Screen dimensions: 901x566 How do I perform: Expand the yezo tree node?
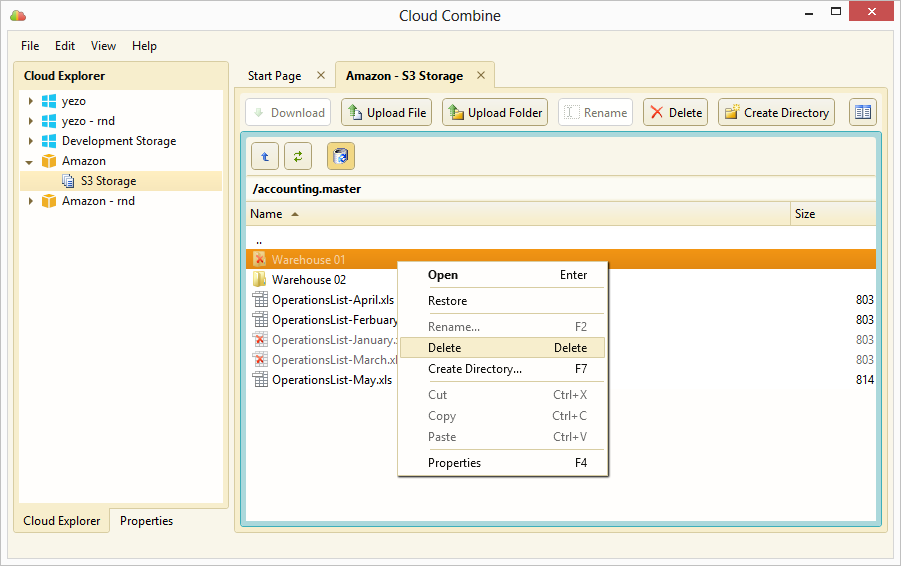click(x=30, y=101)
